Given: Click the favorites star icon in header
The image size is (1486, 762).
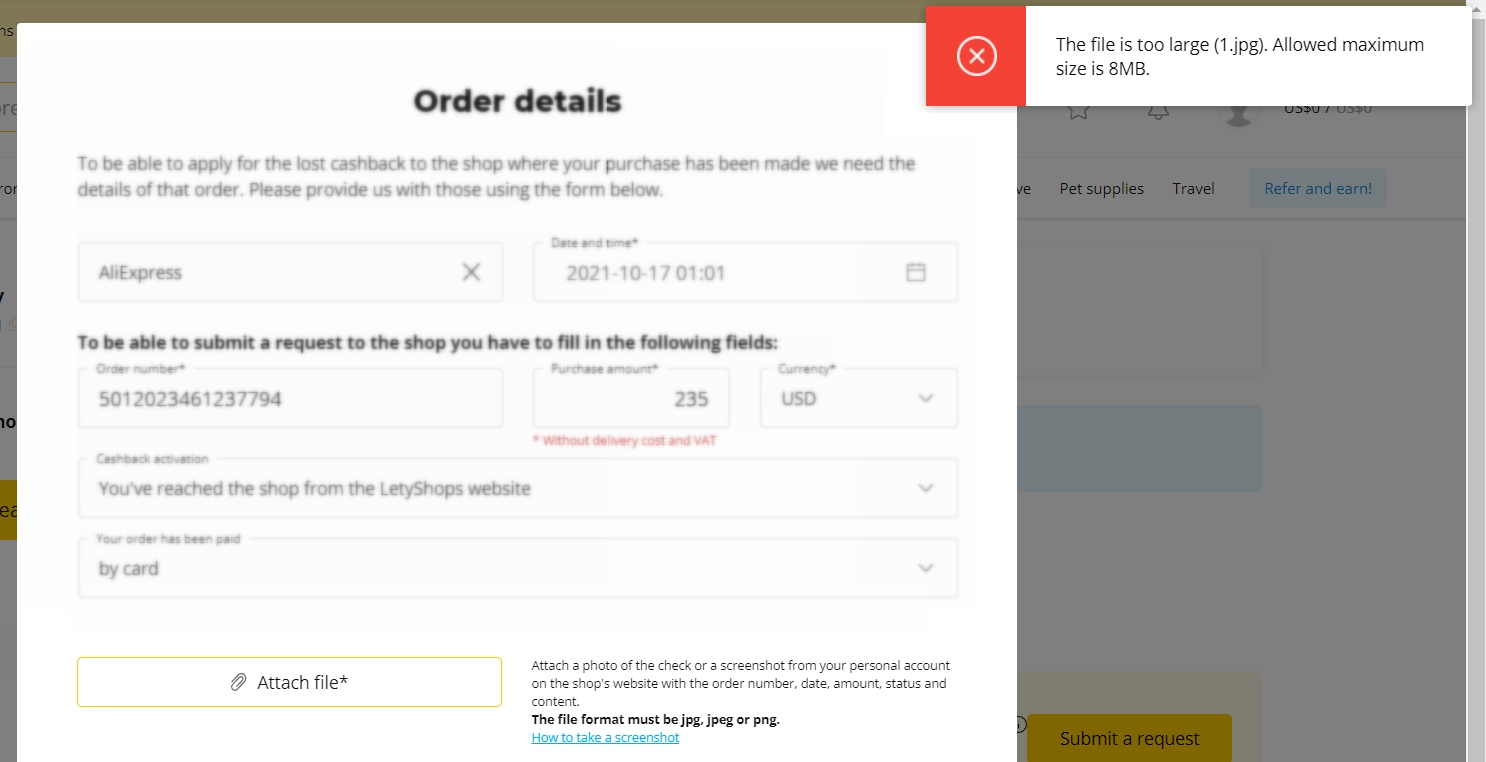Looking at the screenshot, I should (1078, 110).
